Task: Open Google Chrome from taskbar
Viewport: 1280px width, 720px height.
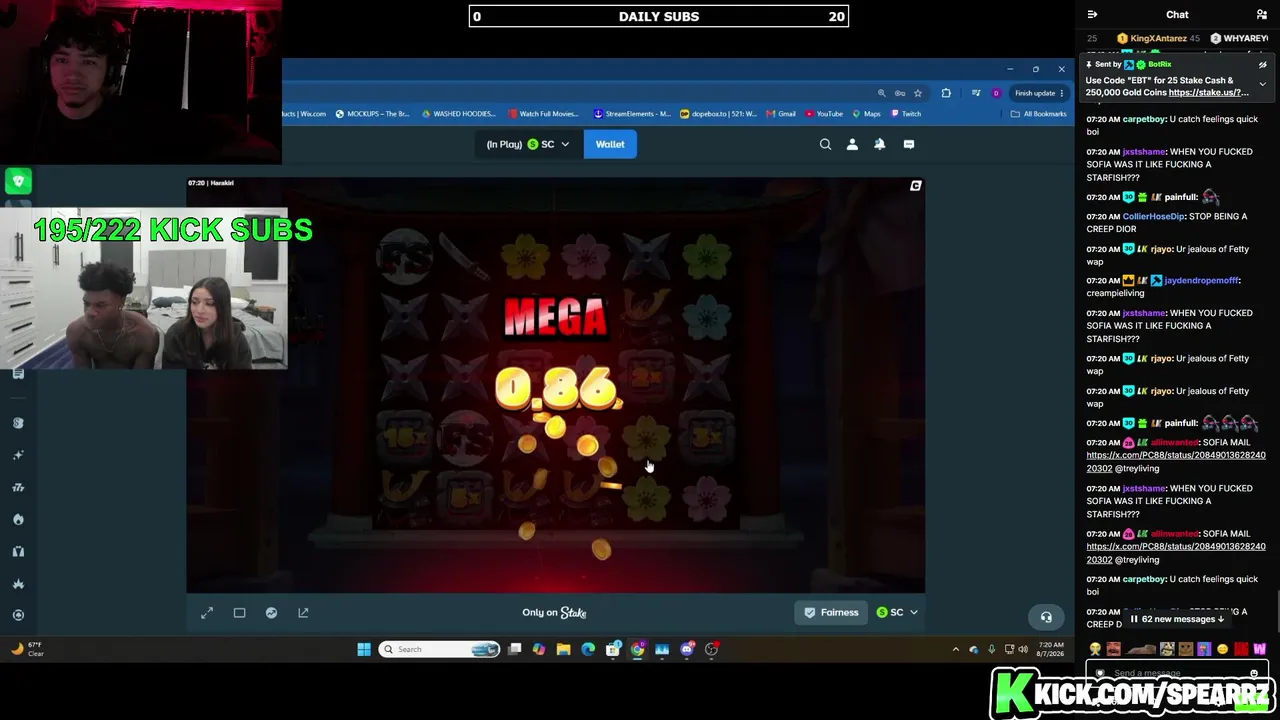Action: (x=637, y=650)
